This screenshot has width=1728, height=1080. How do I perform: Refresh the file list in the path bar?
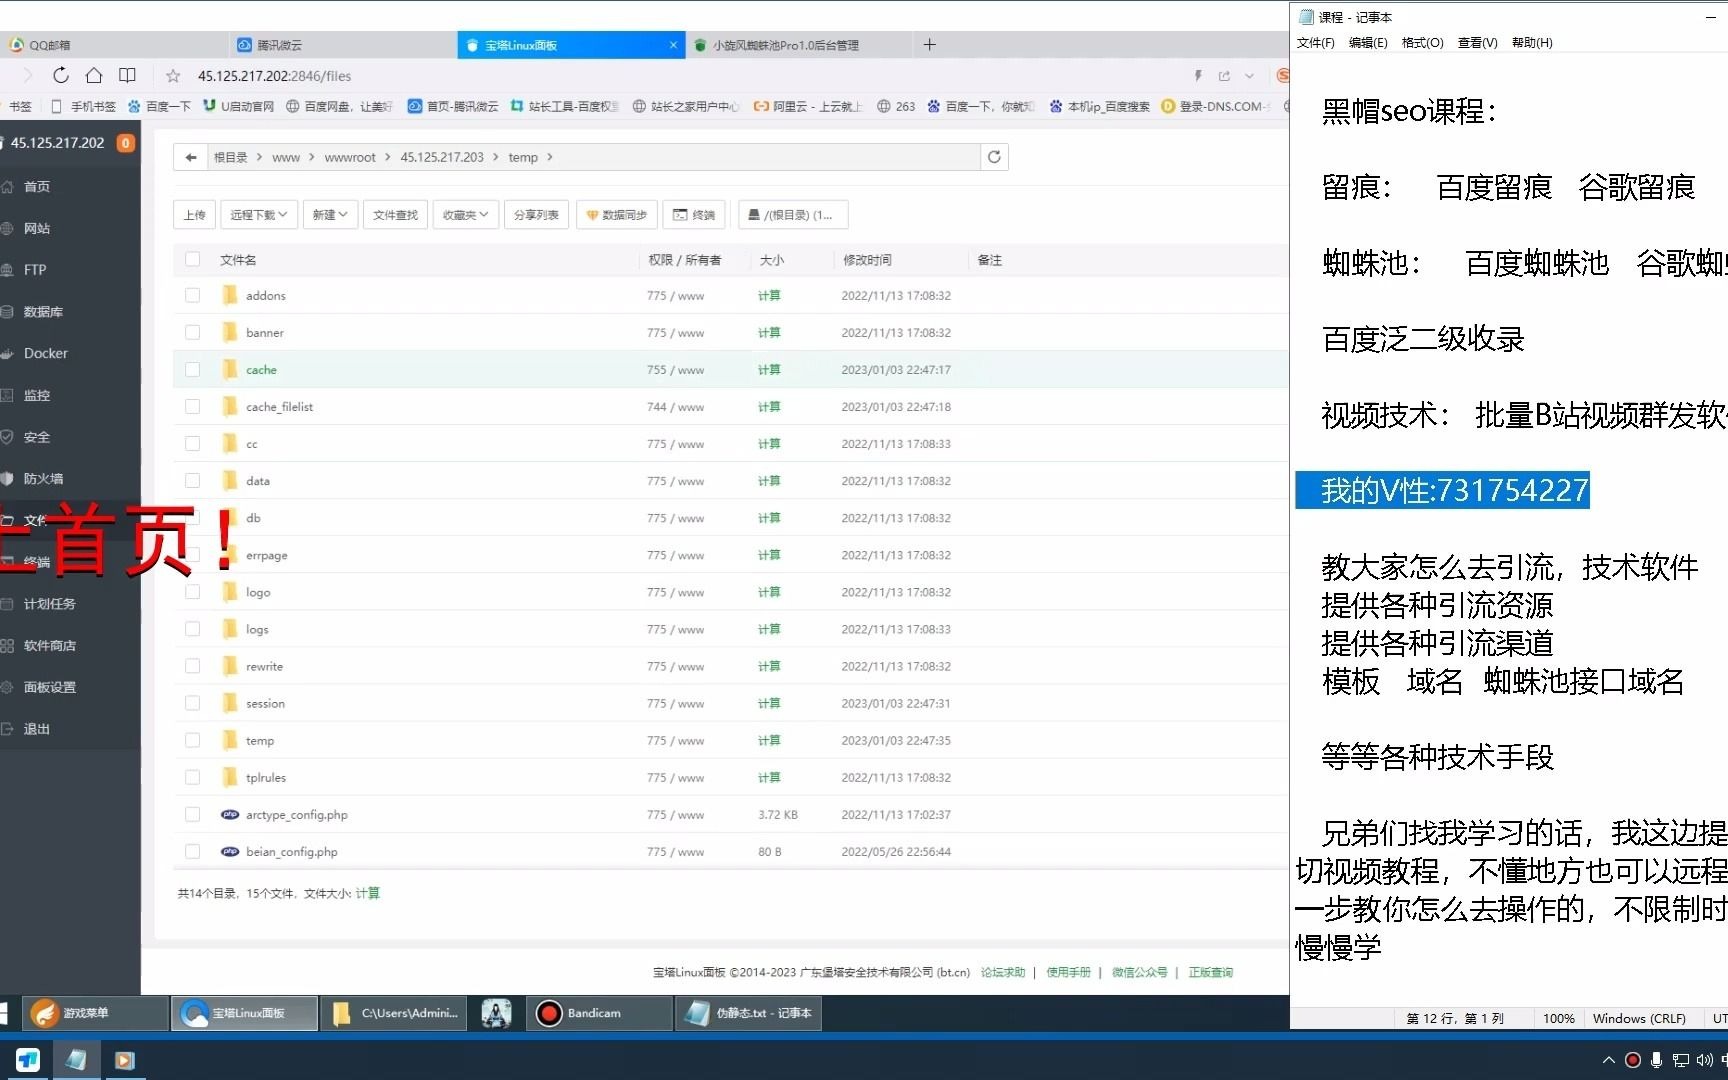[994, 157]
